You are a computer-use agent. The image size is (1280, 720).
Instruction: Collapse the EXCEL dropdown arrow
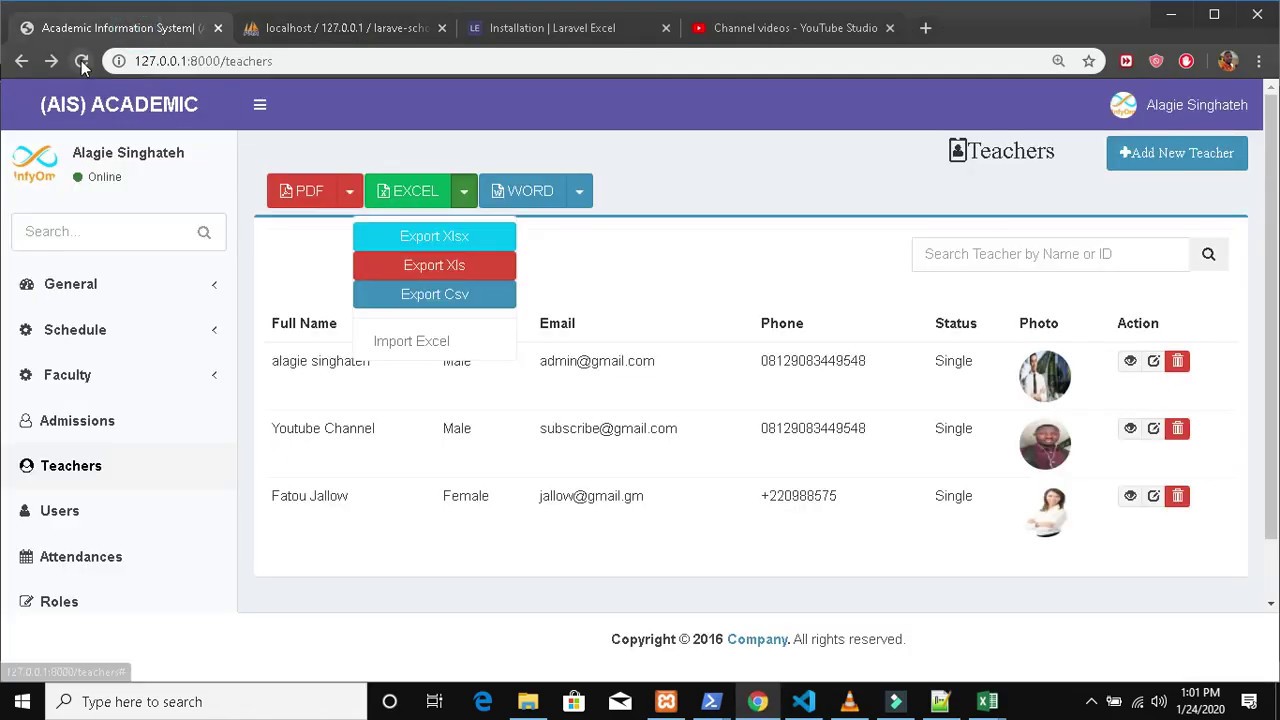[464, 191]
